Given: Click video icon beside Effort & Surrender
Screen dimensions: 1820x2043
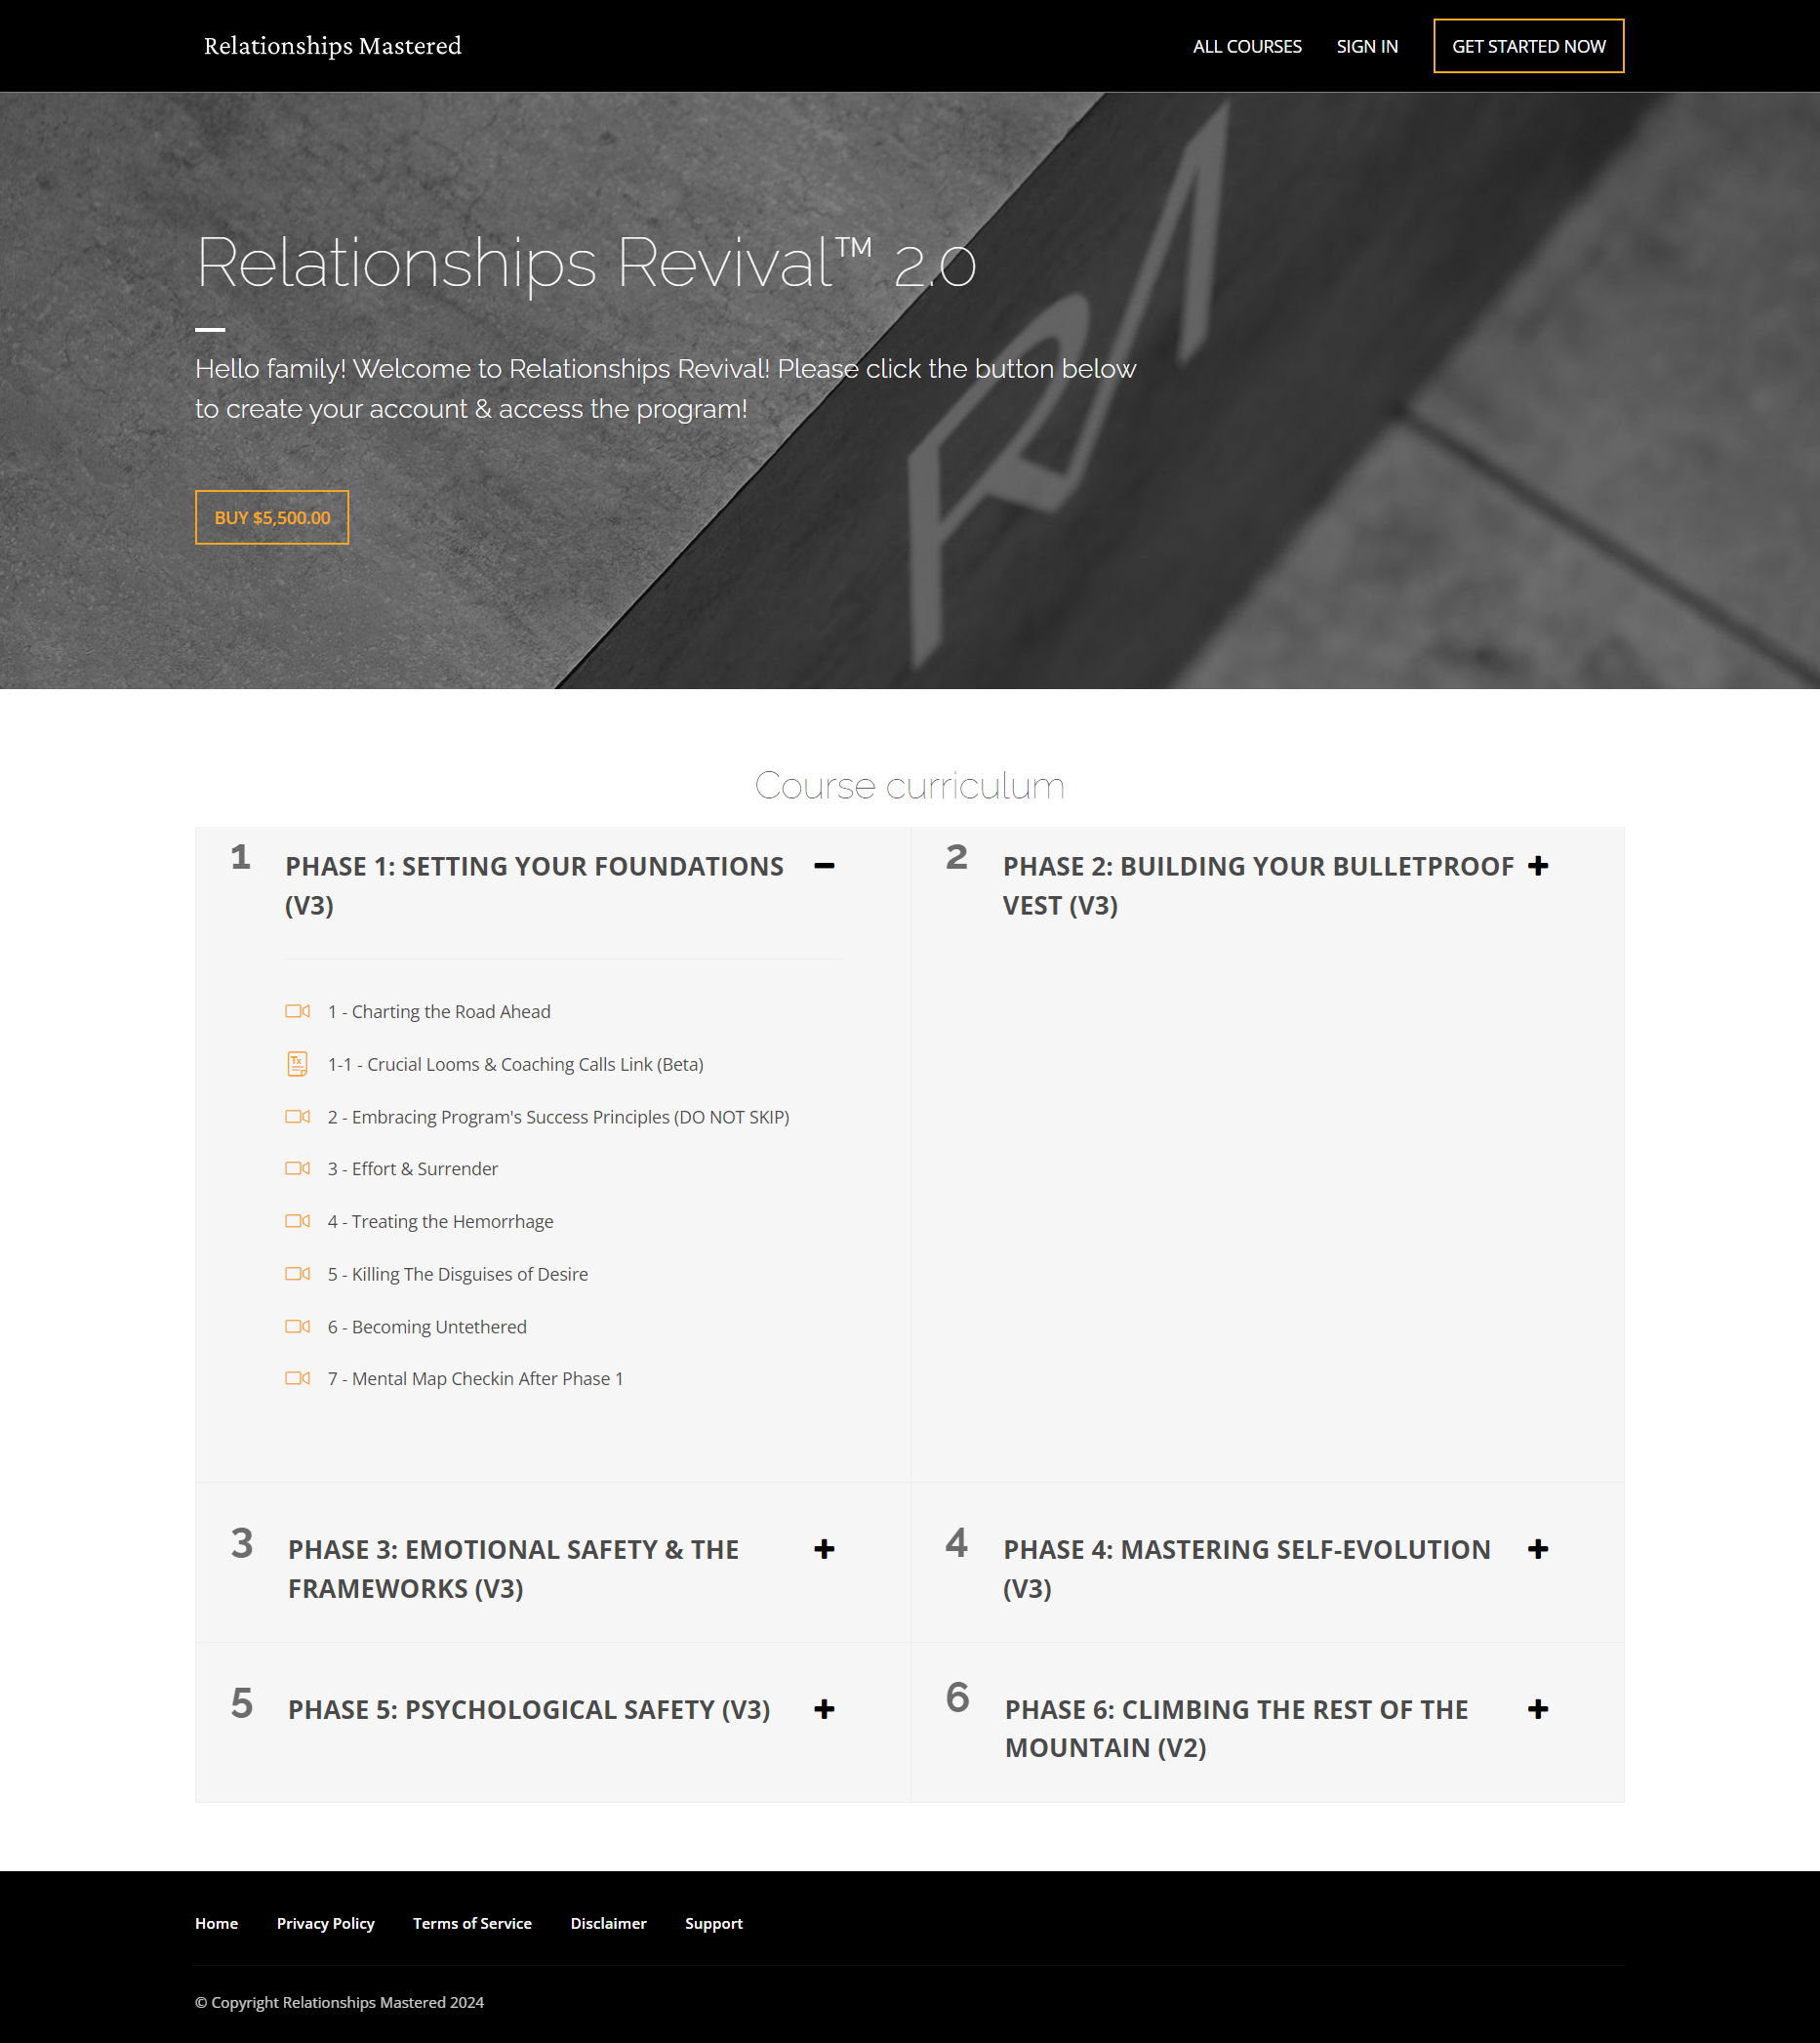Looking at the screenshot, I should (297, 1168).
